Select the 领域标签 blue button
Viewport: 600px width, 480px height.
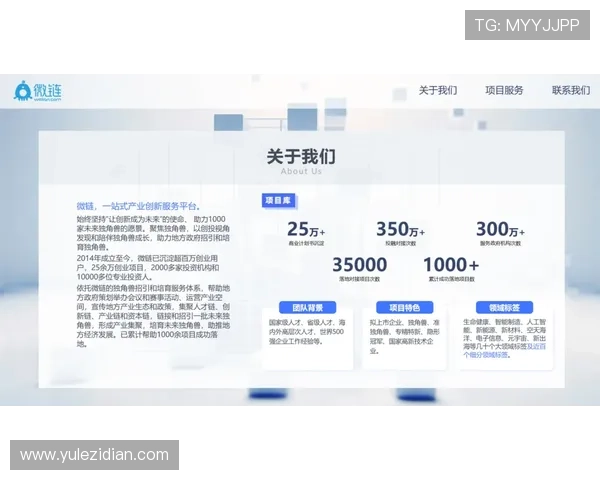[504, 307]
